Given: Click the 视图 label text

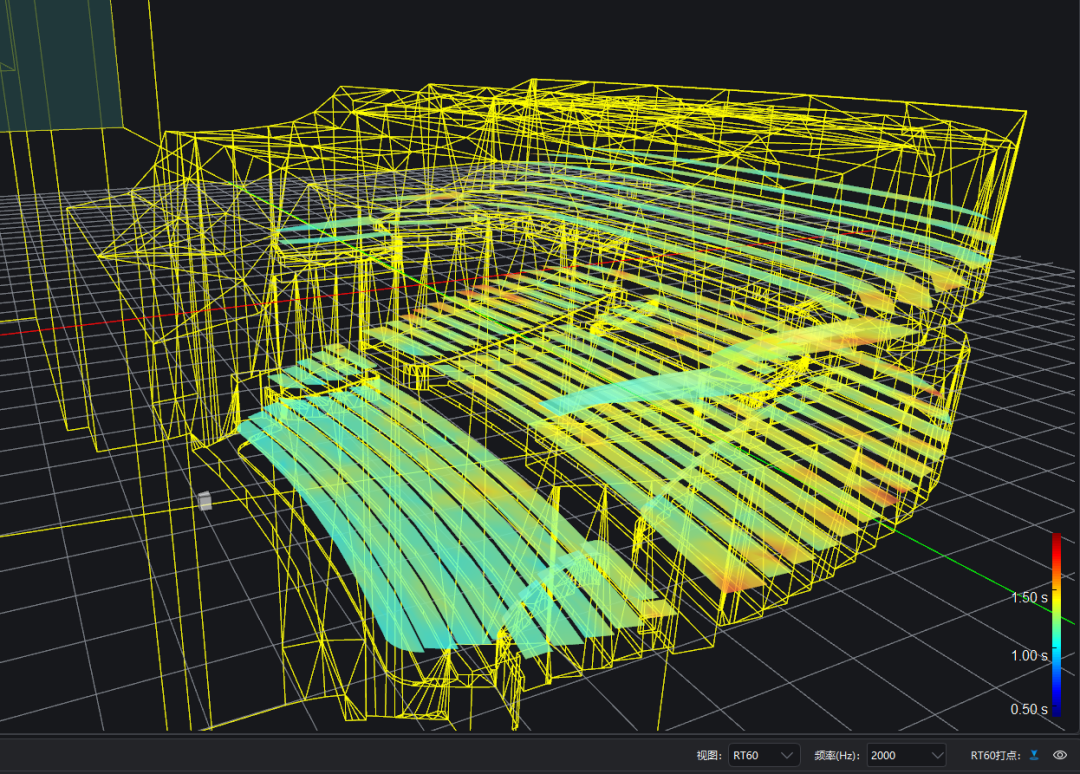Looking at the screenshot, I should (709, 755).
